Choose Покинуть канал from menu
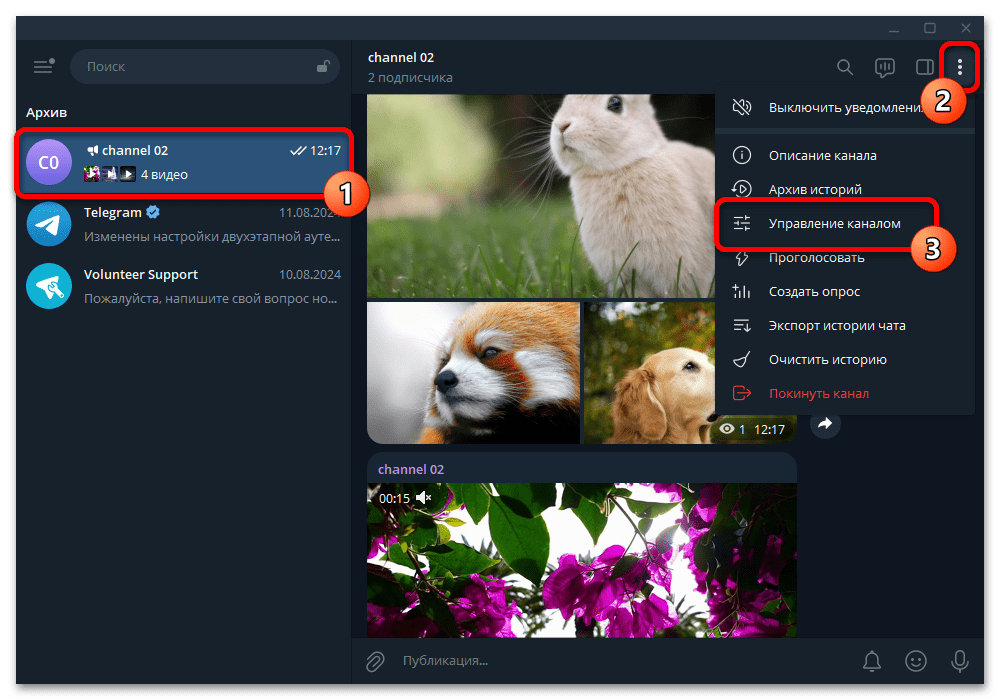 (818, 394)
